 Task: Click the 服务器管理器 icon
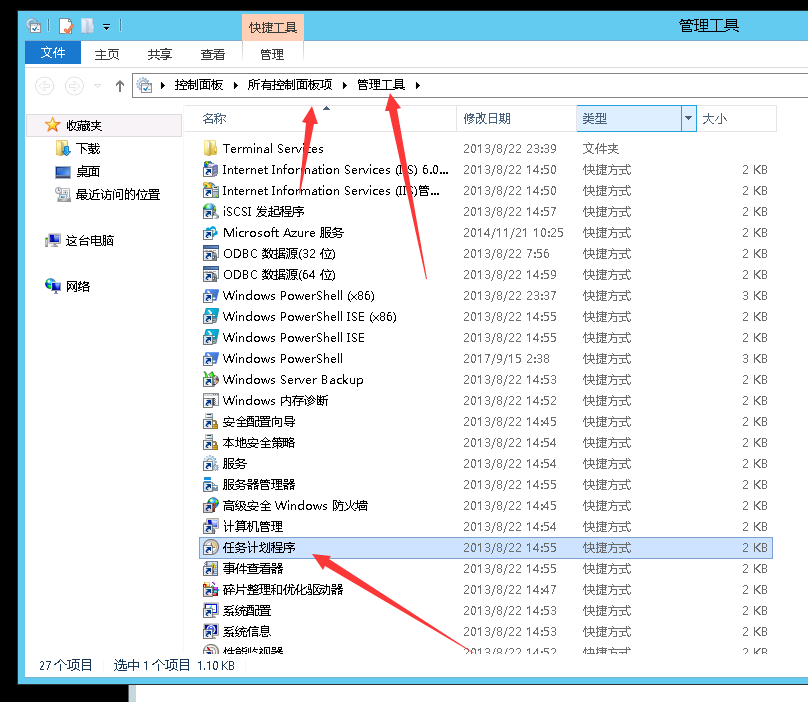click(x=210, y=484)
